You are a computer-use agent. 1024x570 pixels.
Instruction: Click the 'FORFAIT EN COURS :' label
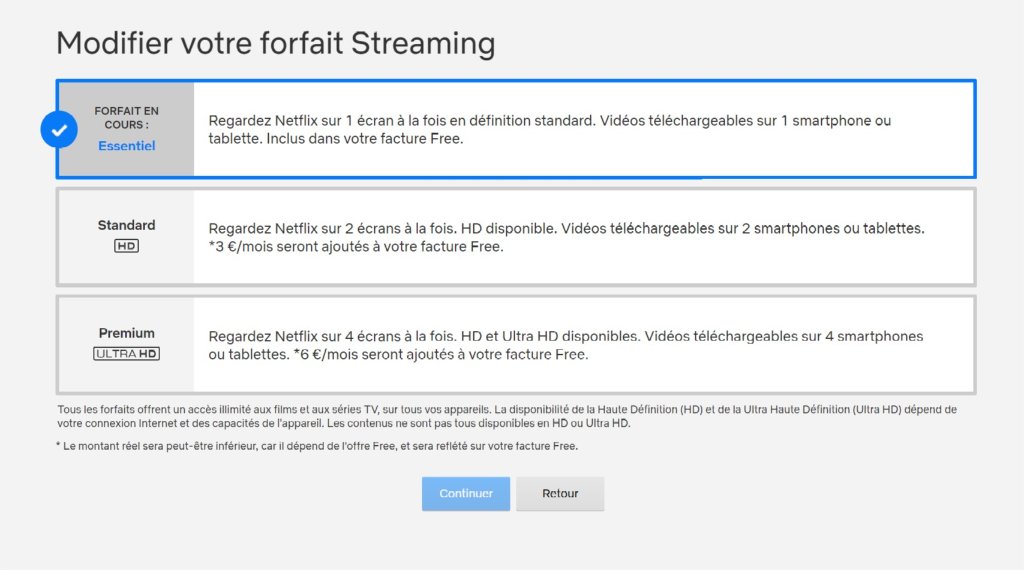click(x=127, y=118)
